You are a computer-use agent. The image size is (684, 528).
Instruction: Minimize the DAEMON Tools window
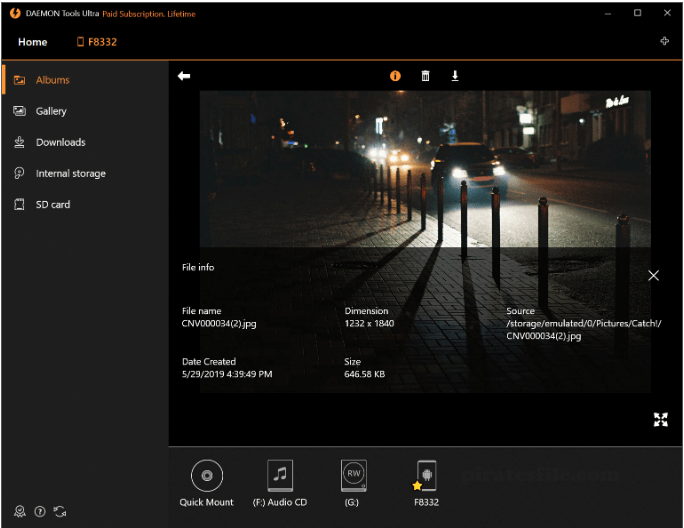click(x=608, y=13)
